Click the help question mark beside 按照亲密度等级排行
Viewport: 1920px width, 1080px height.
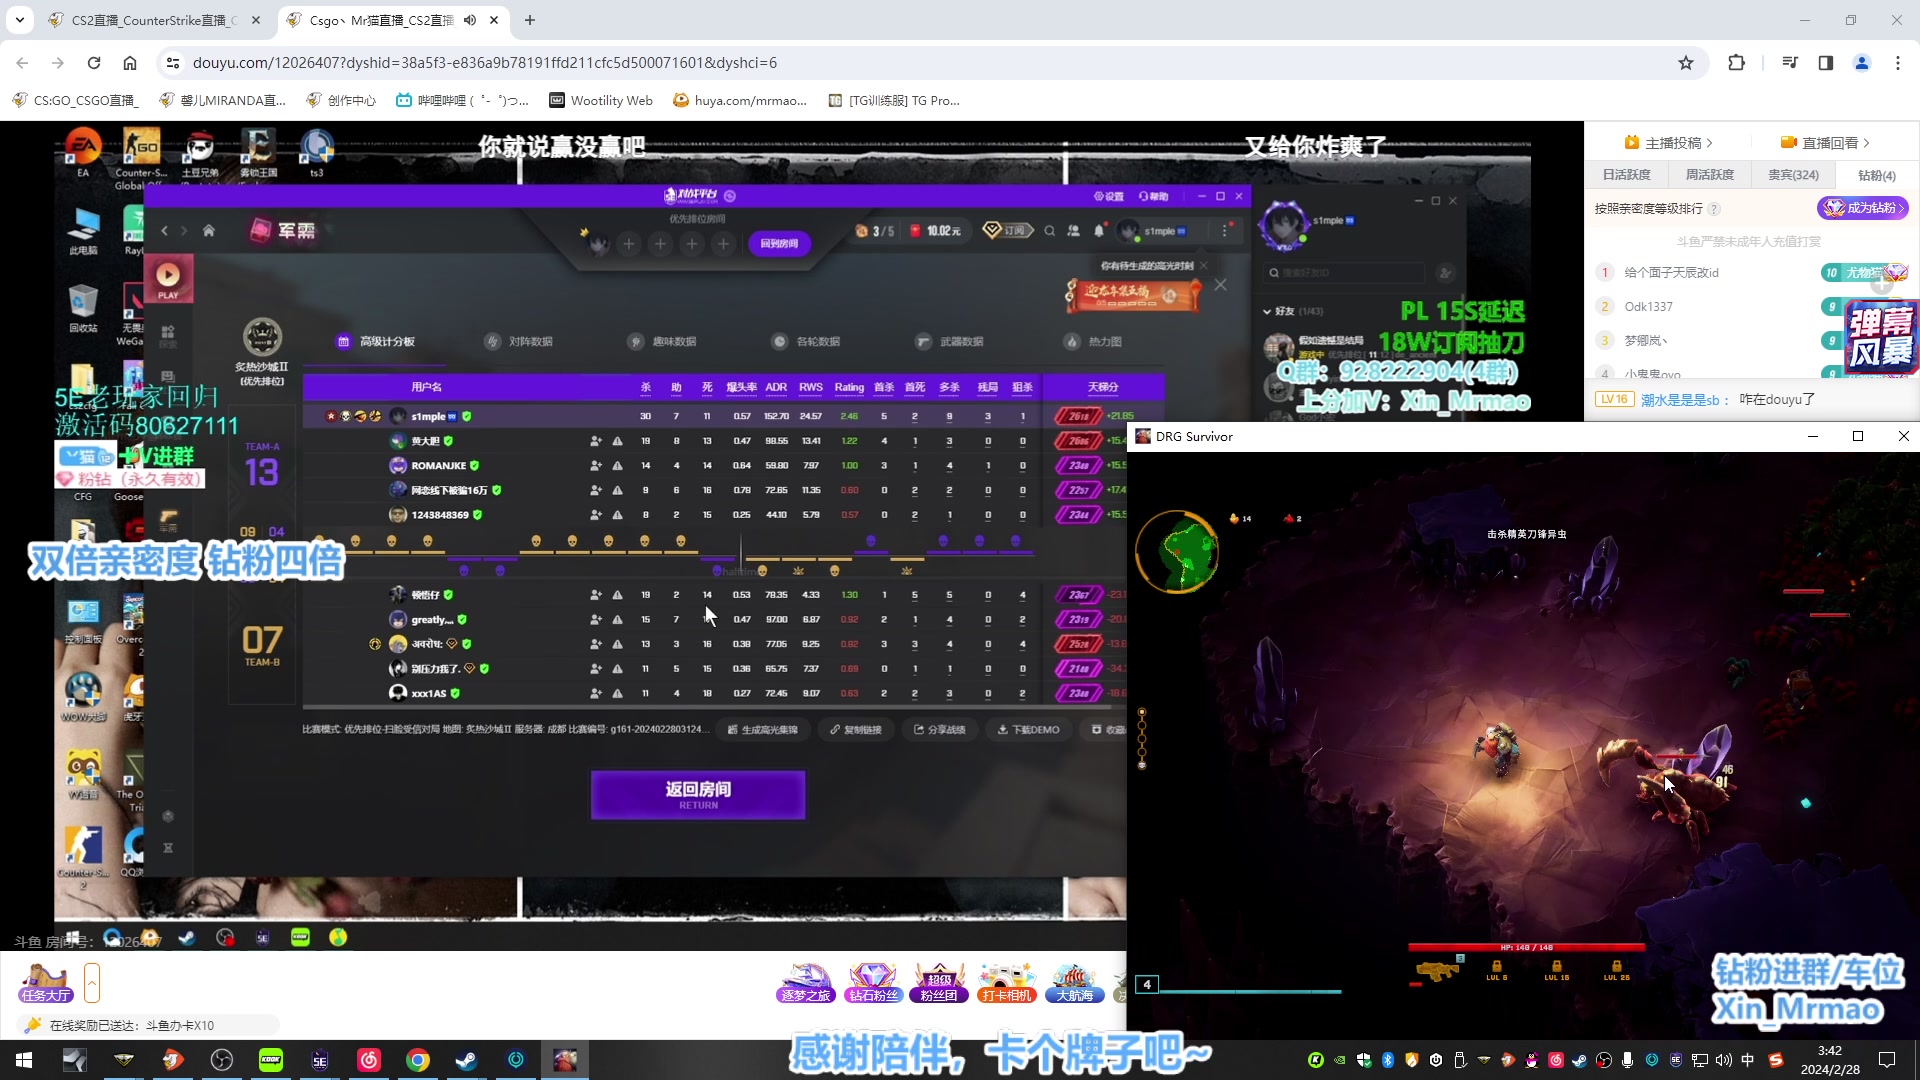pyautogui.click(x=1714, y=209)
